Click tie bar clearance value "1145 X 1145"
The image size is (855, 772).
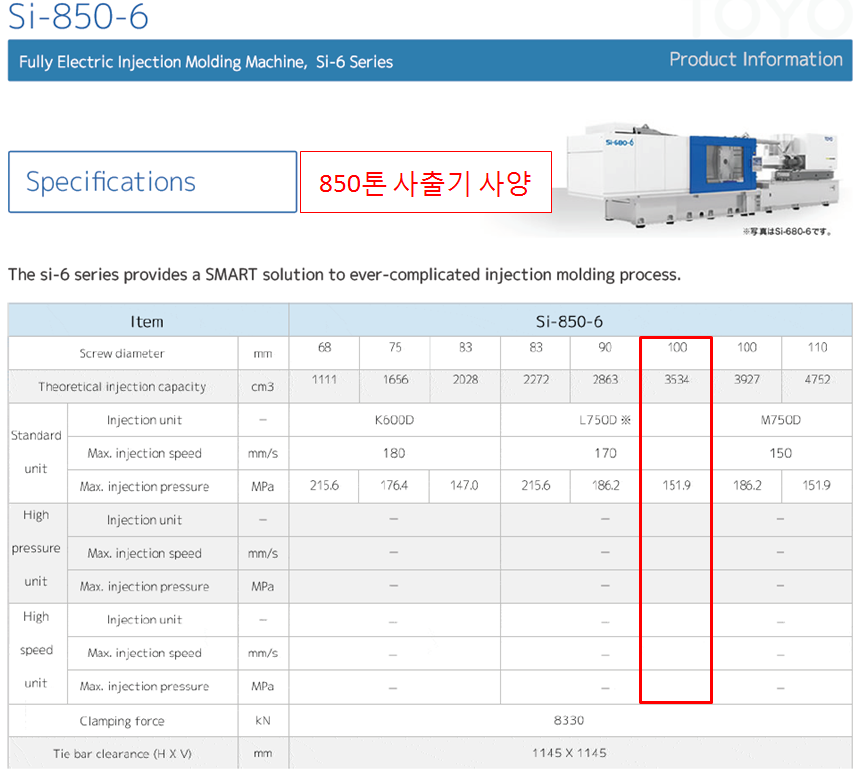(569, 753)
